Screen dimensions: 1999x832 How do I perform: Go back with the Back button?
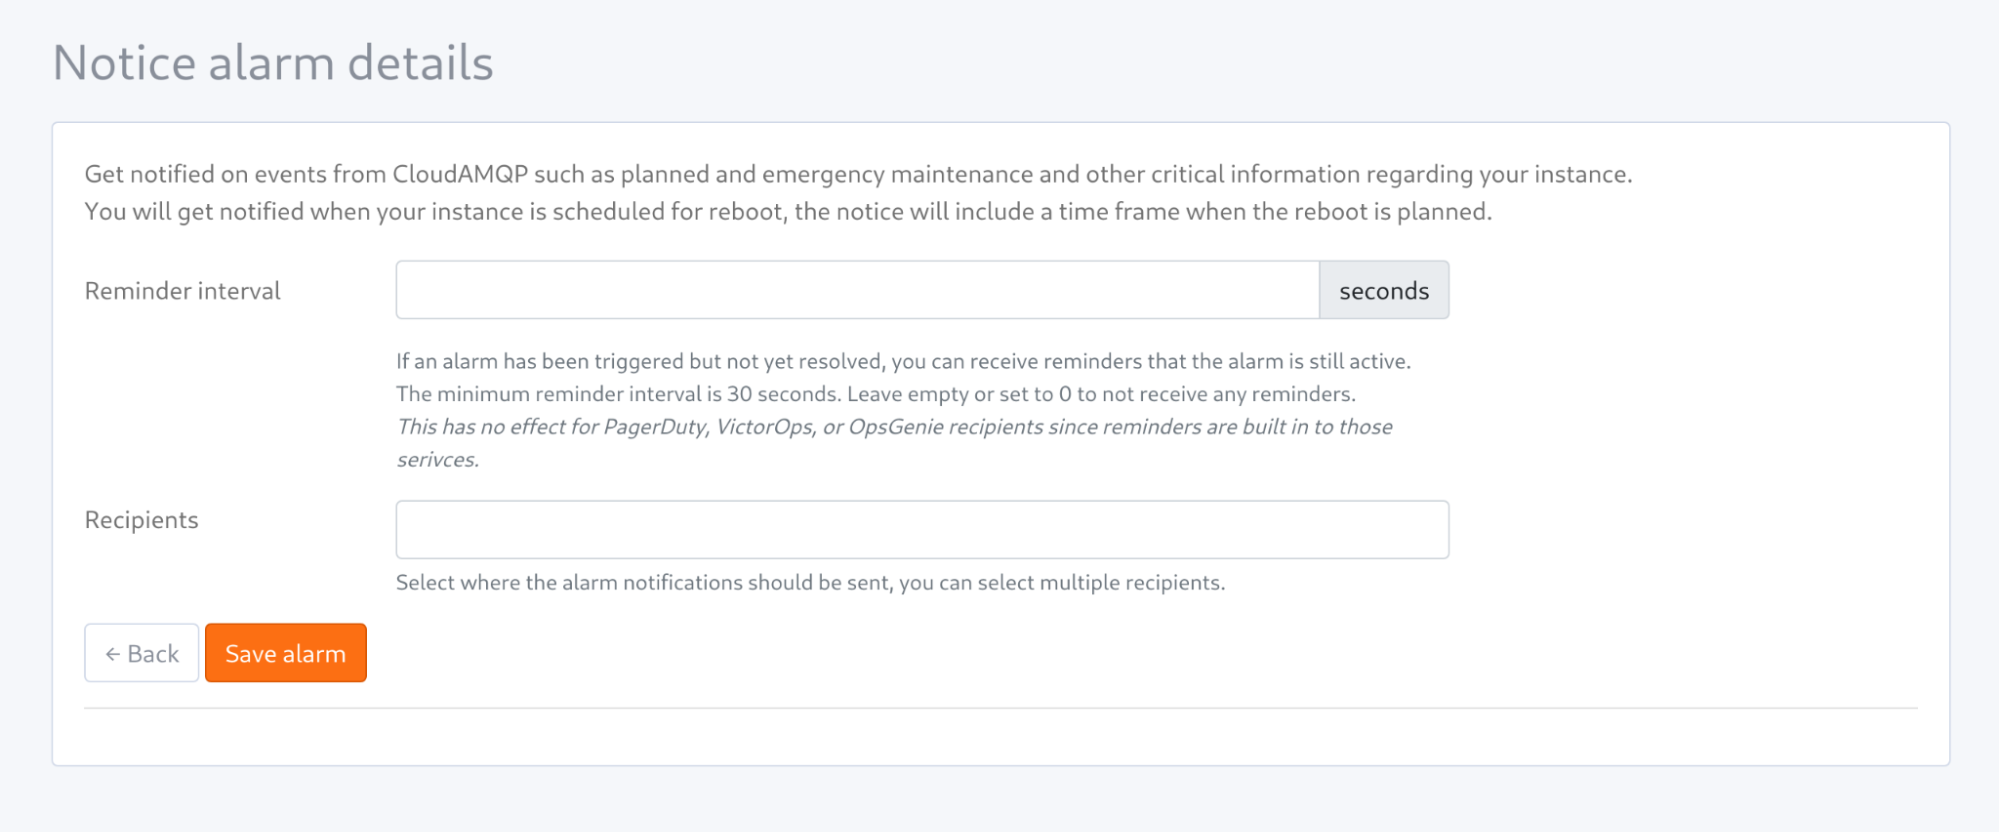point(142,653)
